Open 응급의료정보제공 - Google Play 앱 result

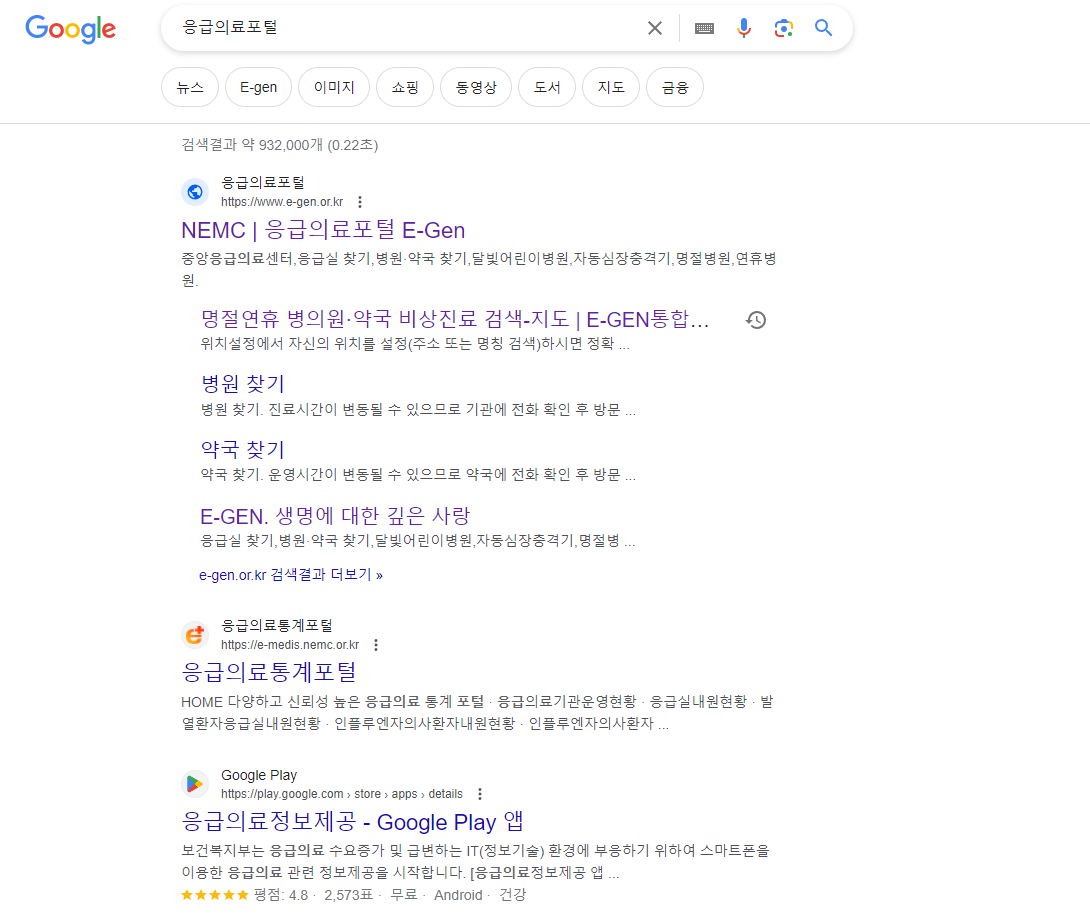click(x=352, y=821)
